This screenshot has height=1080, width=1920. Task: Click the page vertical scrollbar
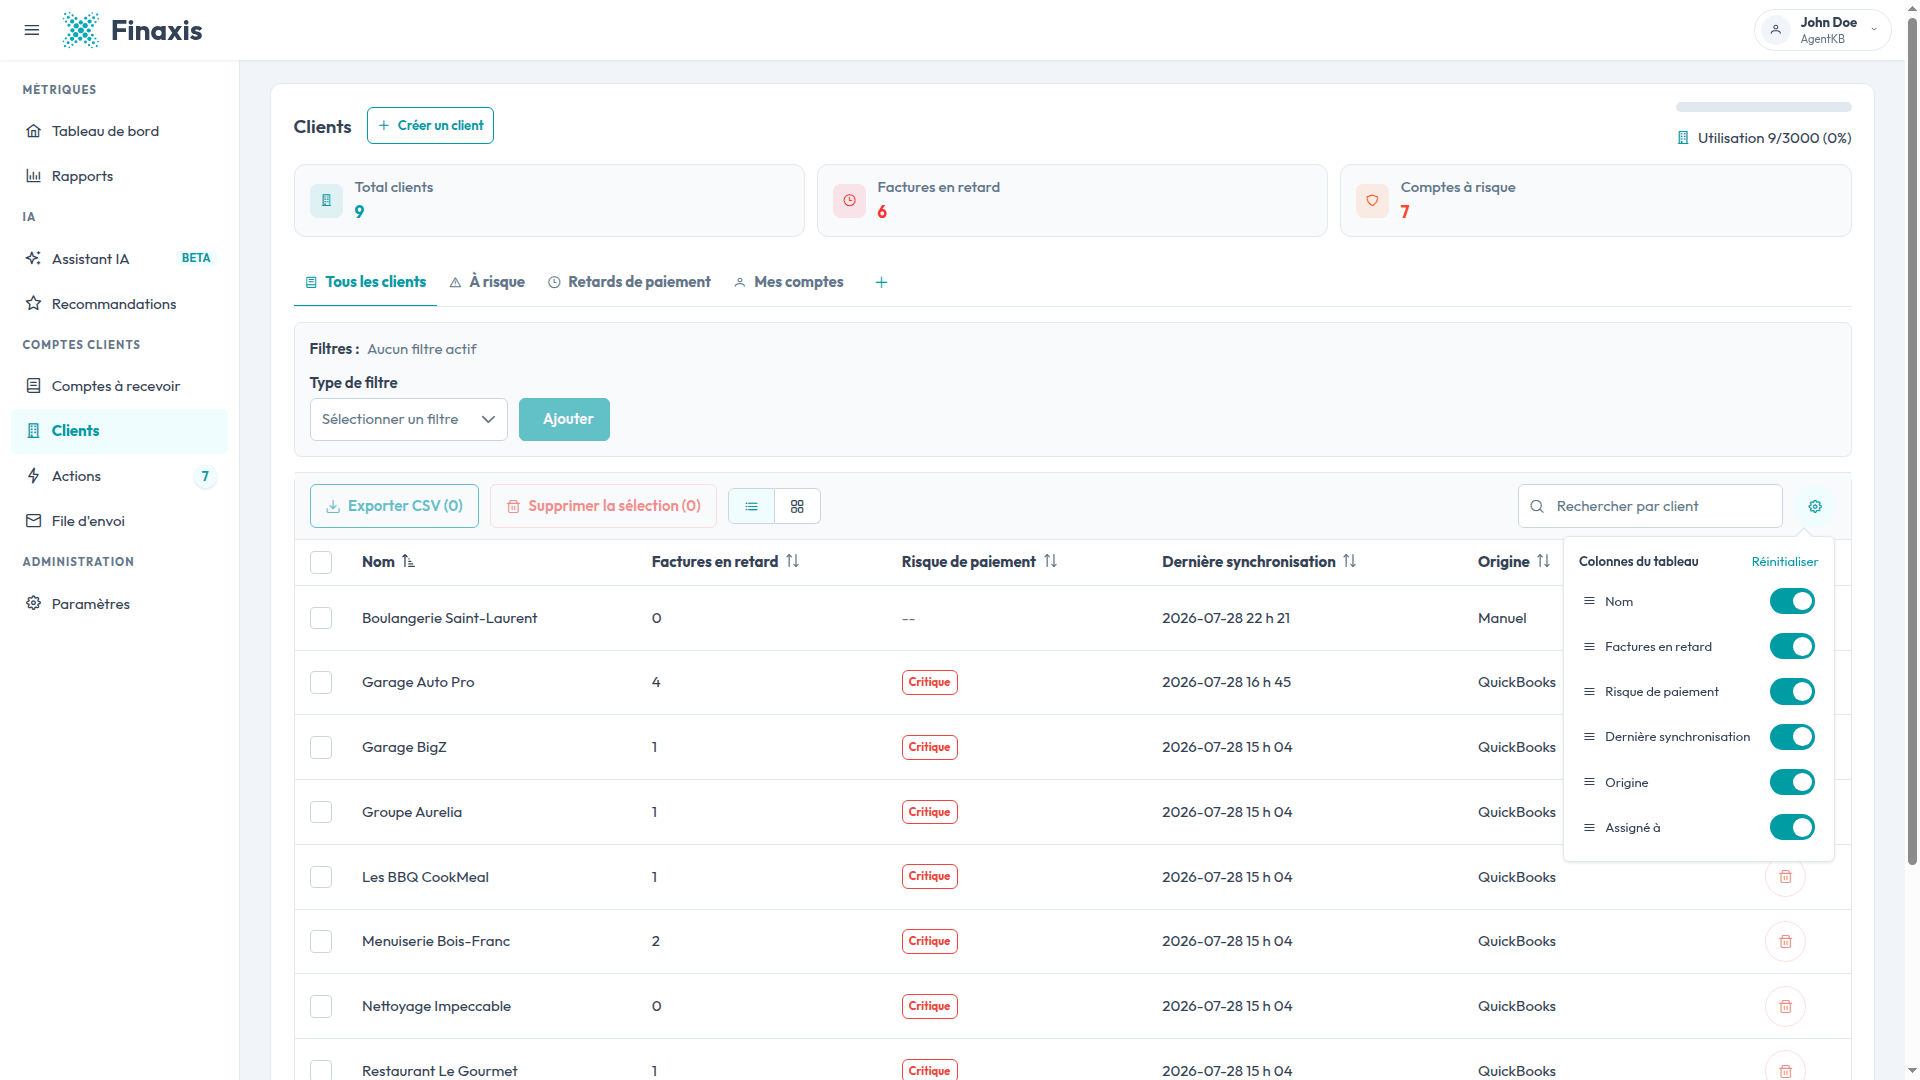1912,440
